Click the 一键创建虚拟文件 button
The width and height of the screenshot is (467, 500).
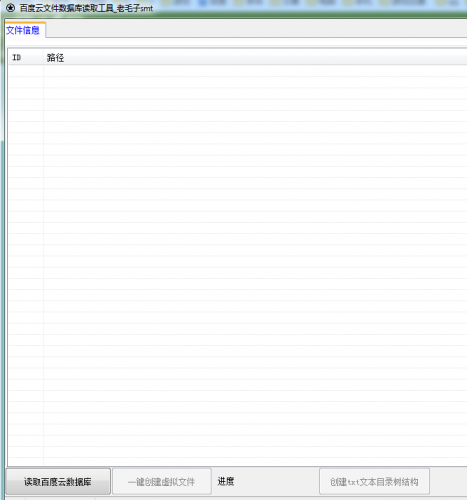pos(162,481)
